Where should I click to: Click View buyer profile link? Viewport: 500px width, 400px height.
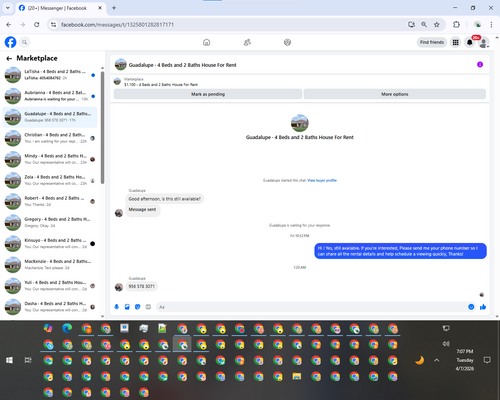(322, 180)
